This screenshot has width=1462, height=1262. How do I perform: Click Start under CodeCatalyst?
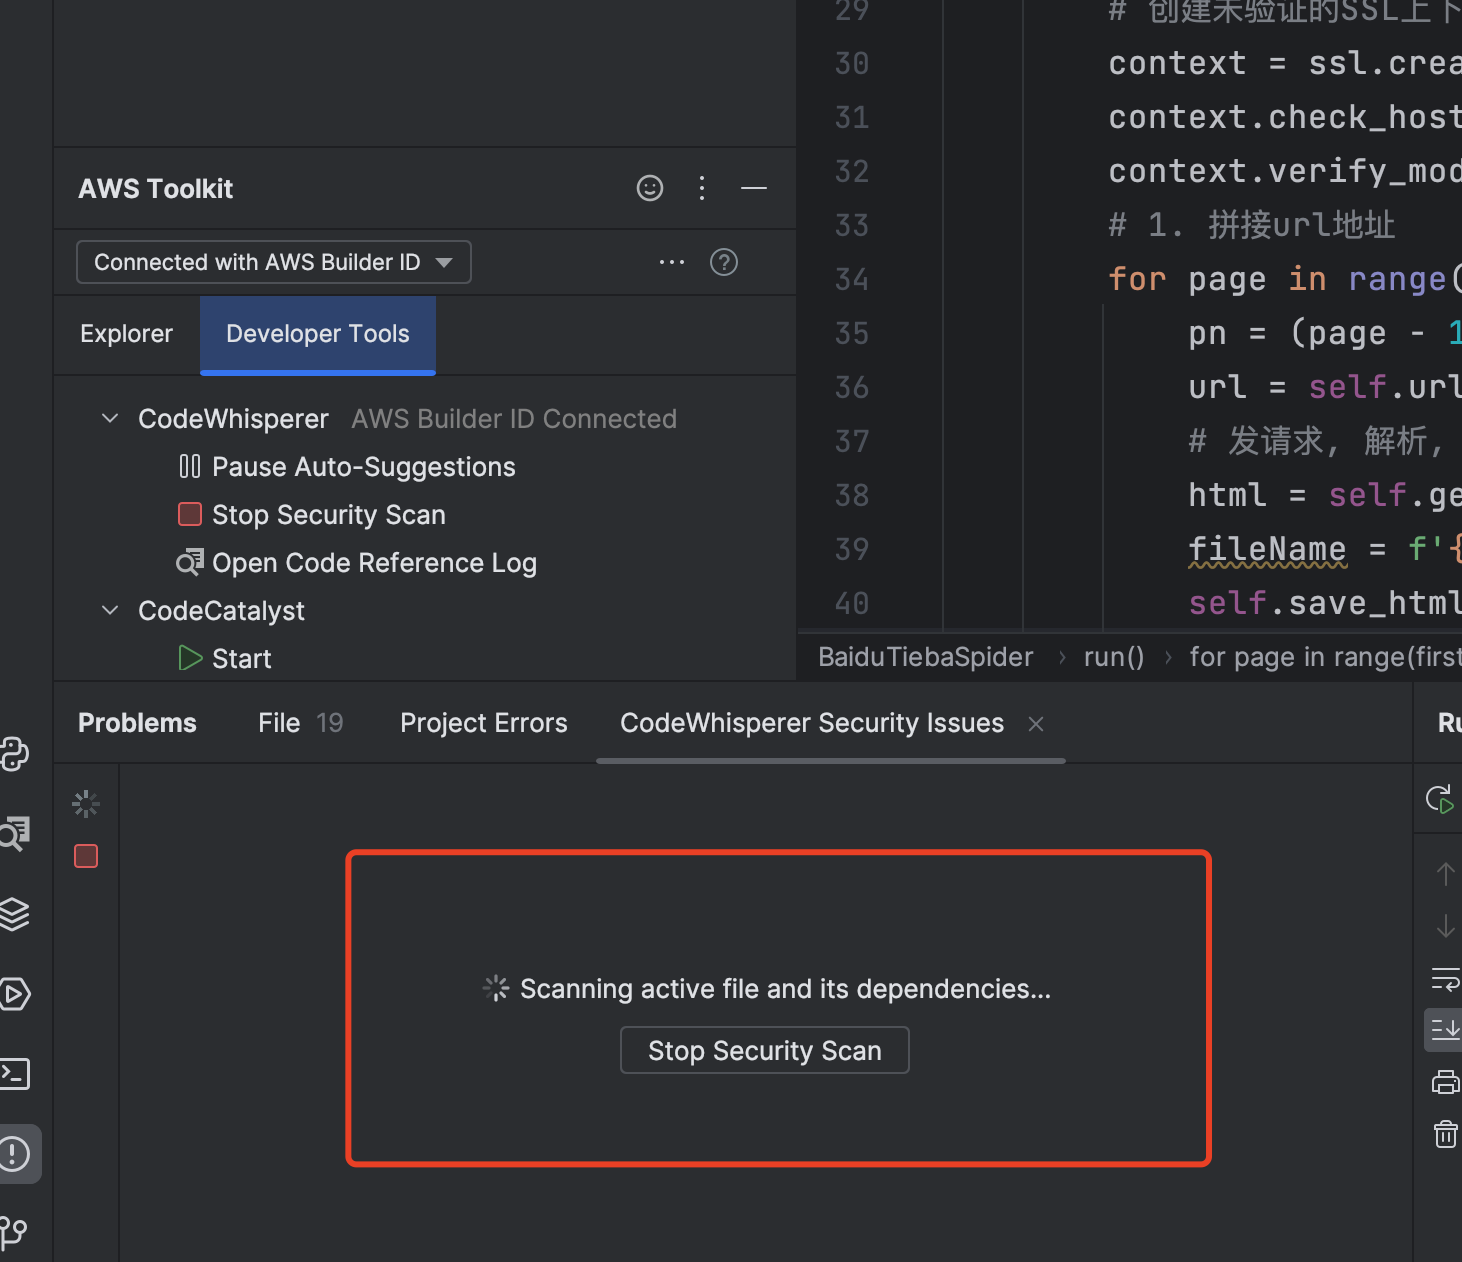242,659
